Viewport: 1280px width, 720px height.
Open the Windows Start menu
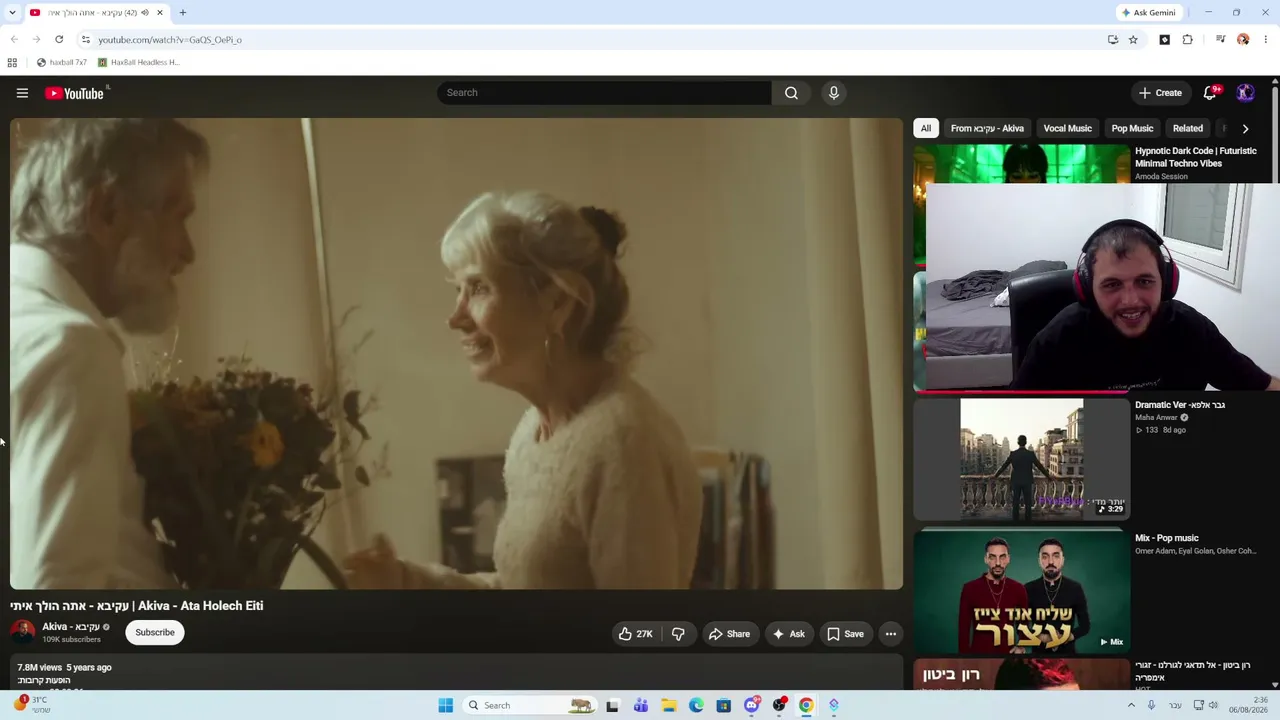[x=446, y=705]
